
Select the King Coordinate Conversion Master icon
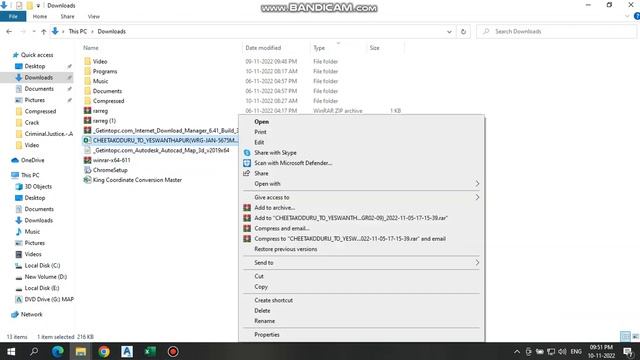coord(87,180)
